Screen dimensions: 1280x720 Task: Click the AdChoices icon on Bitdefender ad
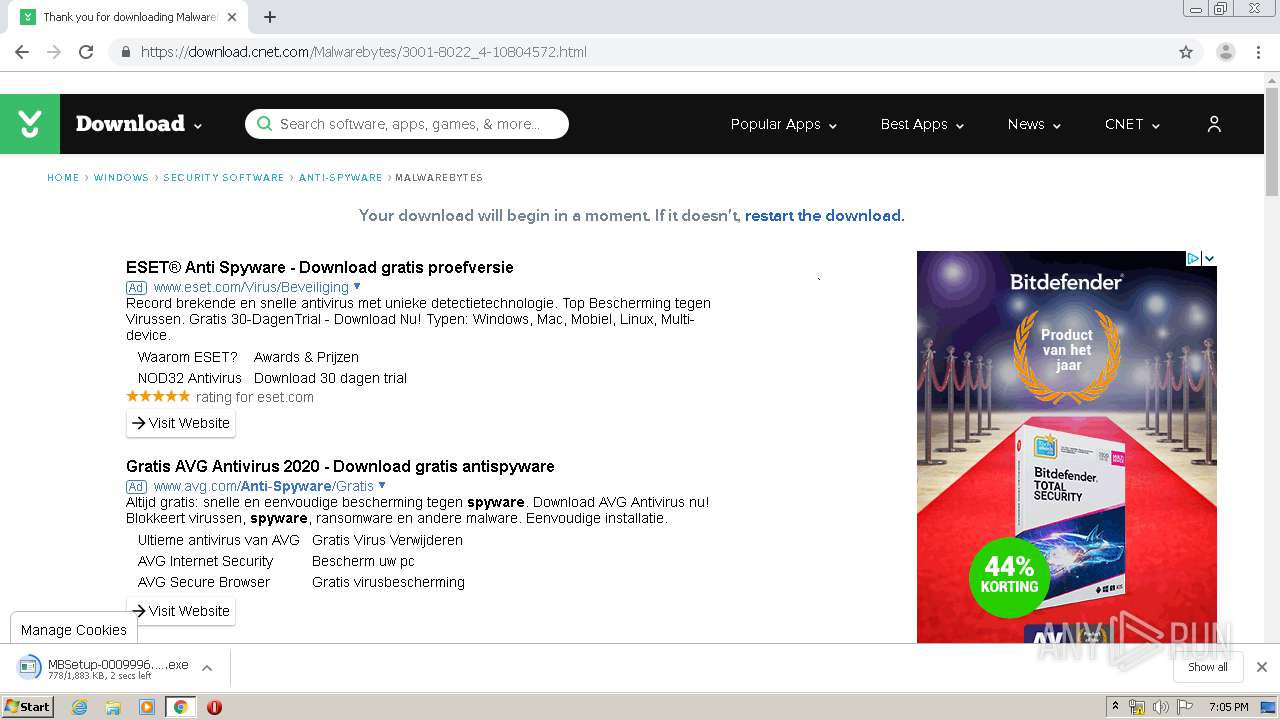1193,258
